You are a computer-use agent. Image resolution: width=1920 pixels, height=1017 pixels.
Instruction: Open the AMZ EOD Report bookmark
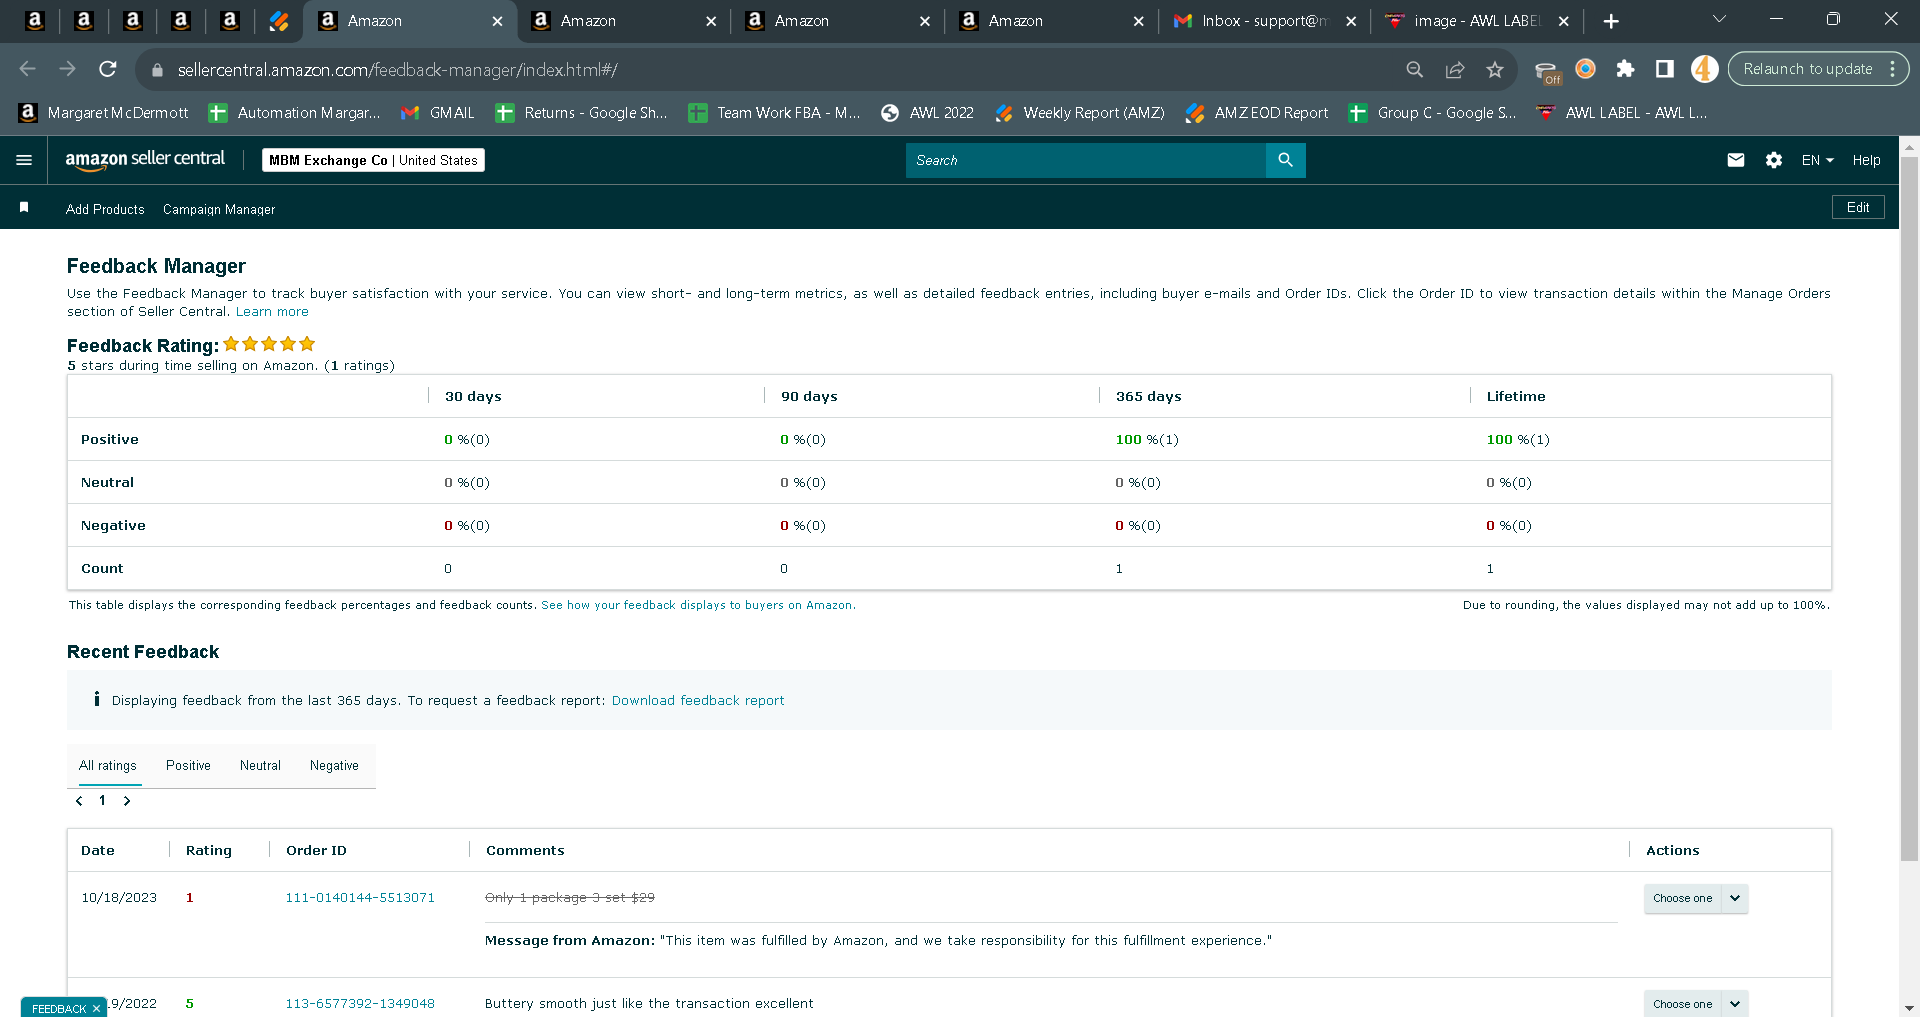tap(1257, 113)
